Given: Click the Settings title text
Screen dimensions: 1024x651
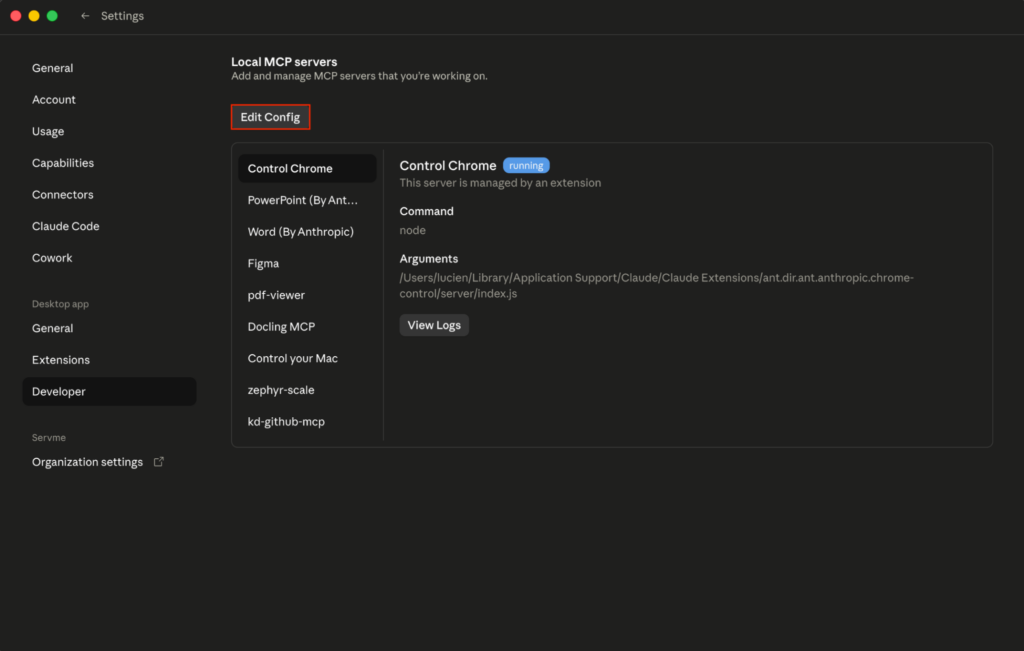Looking at the screenshot, I should tap(122, 16).
